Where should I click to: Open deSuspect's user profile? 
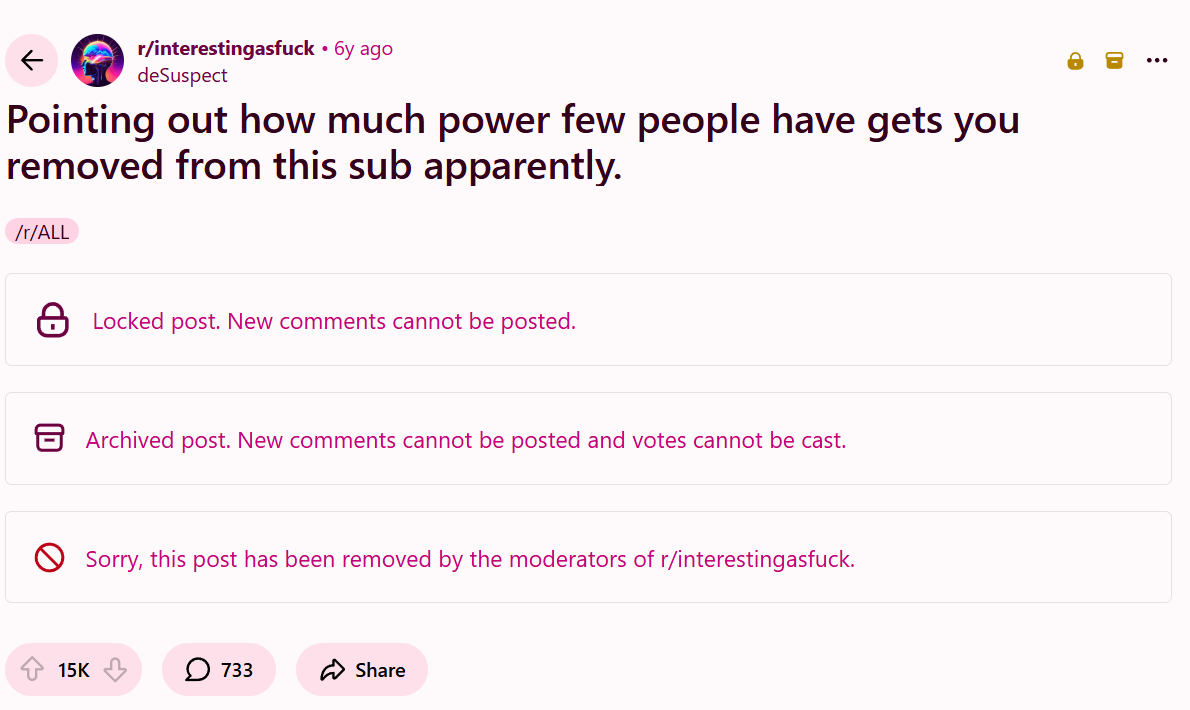[x=182, y=75]
